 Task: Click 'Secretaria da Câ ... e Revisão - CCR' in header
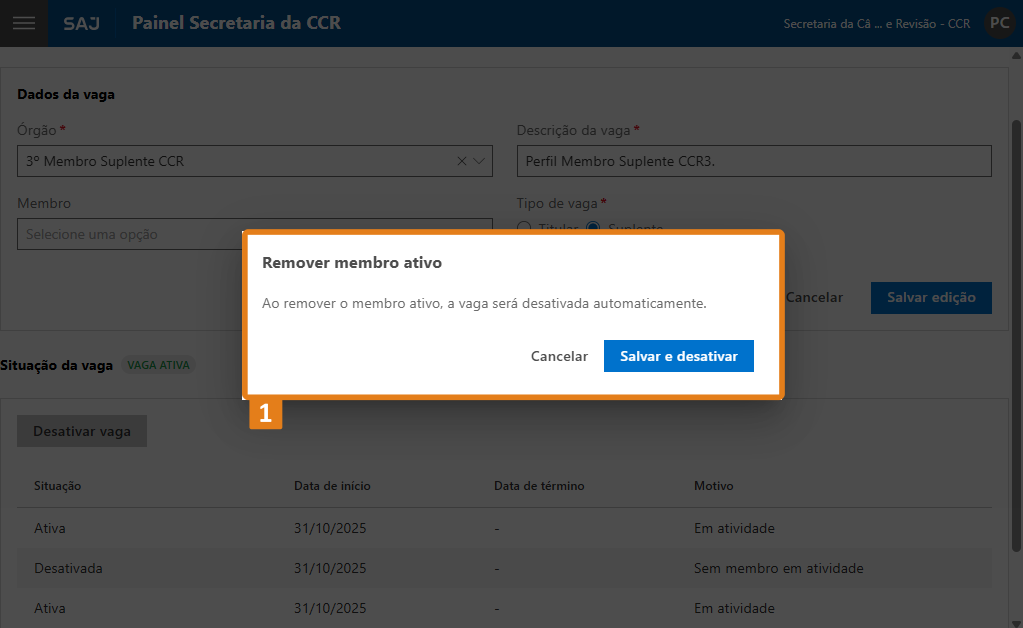(878, 23)
